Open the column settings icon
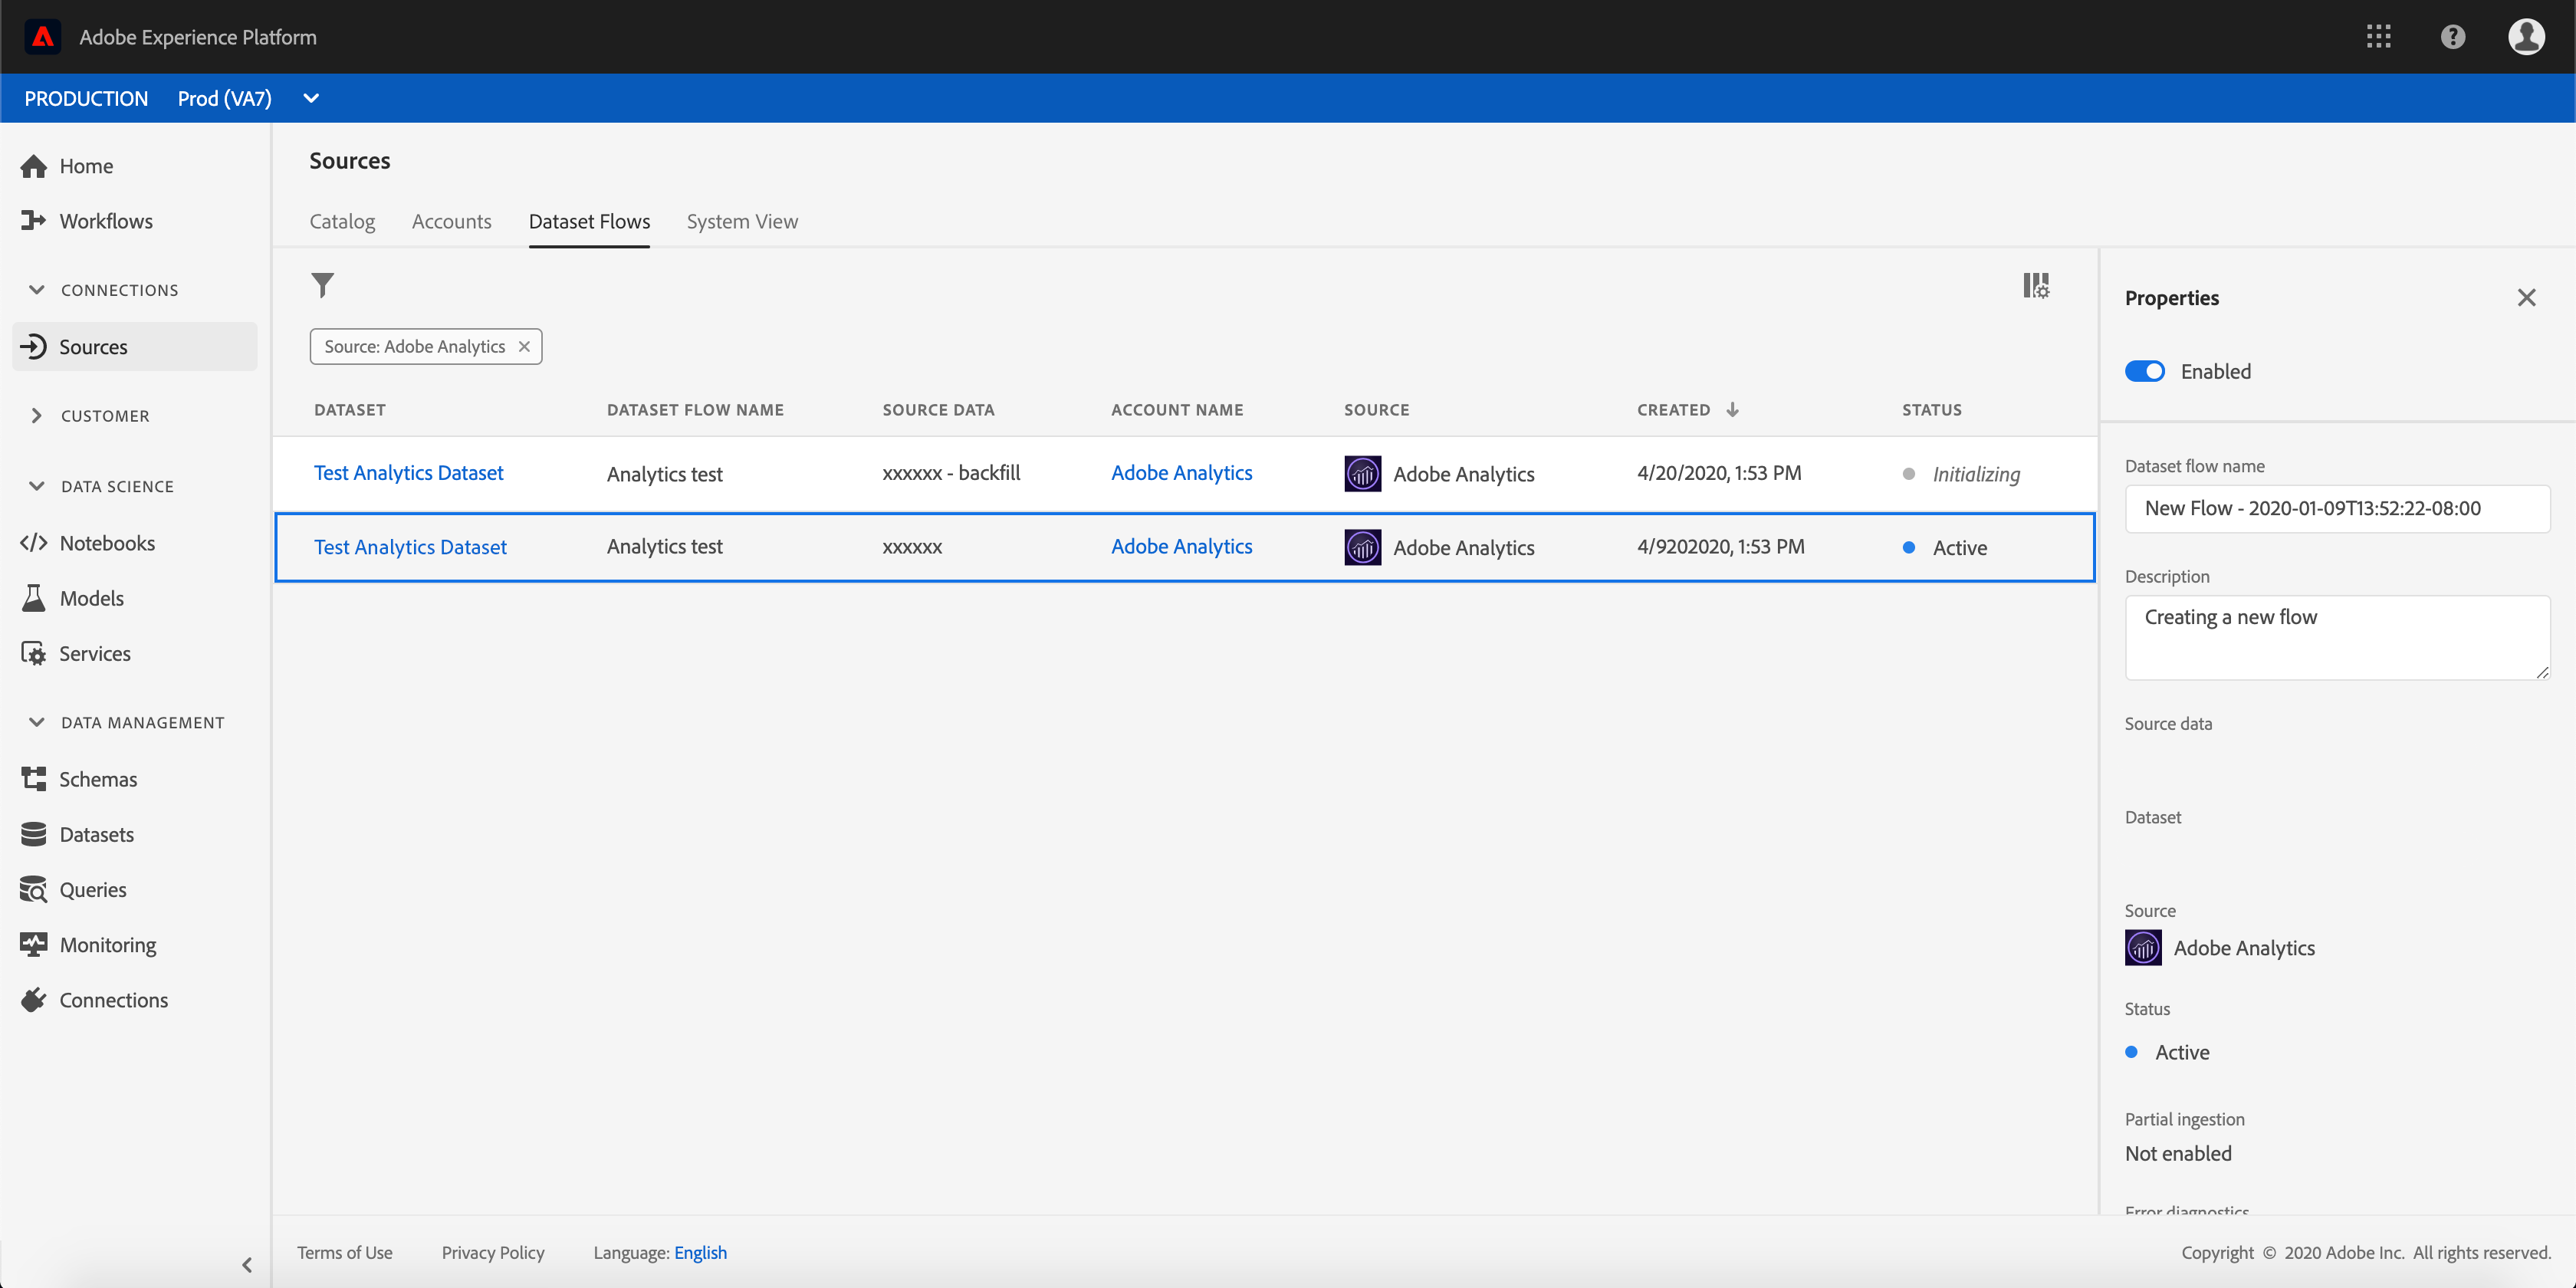 tap(2035, 286)
